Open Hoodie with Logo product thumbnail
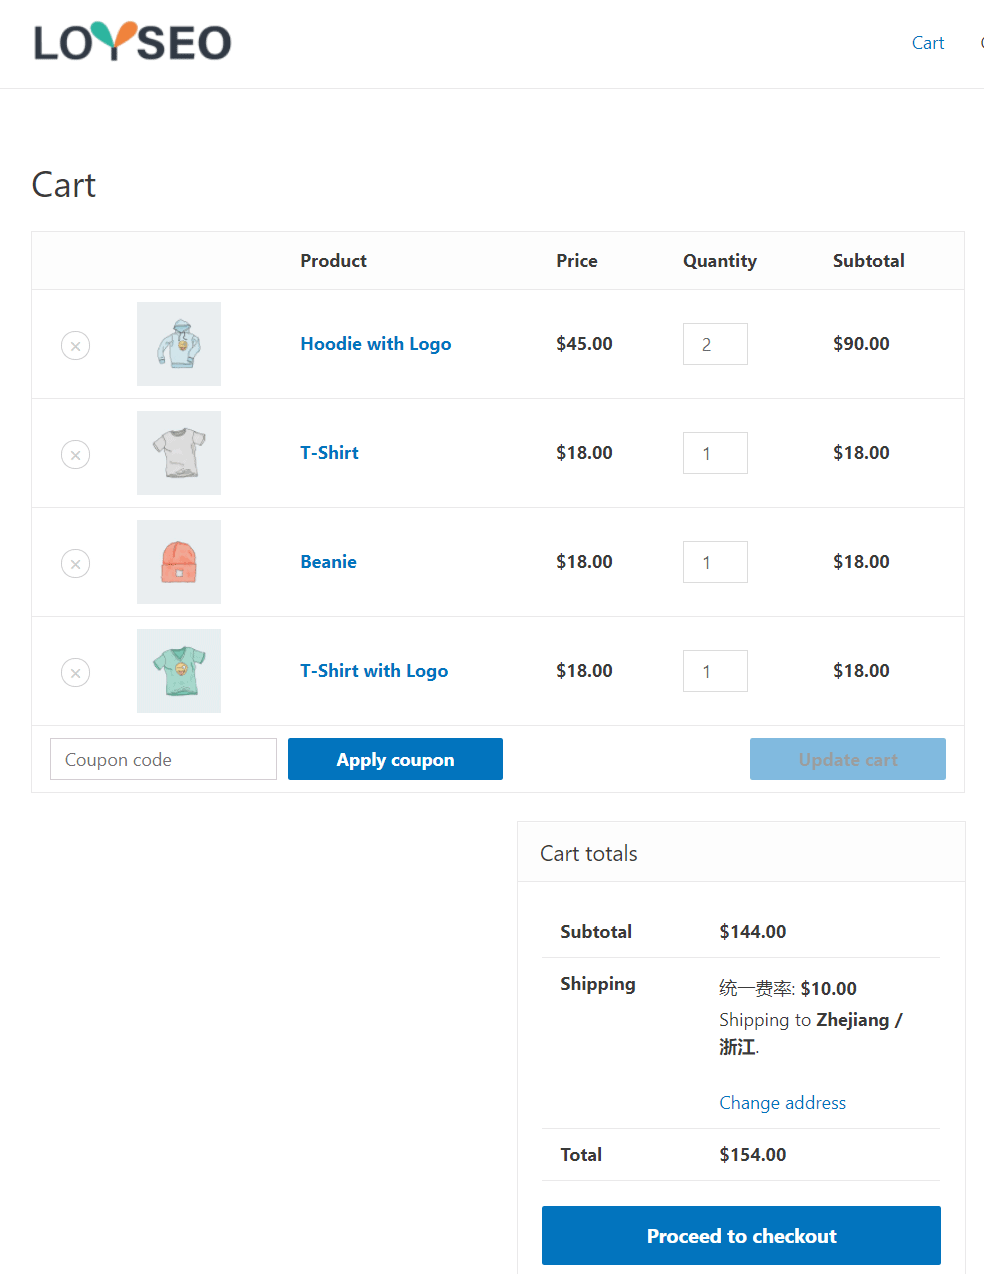The height and width of the screenshot is (1274, 984). (179, 344)
